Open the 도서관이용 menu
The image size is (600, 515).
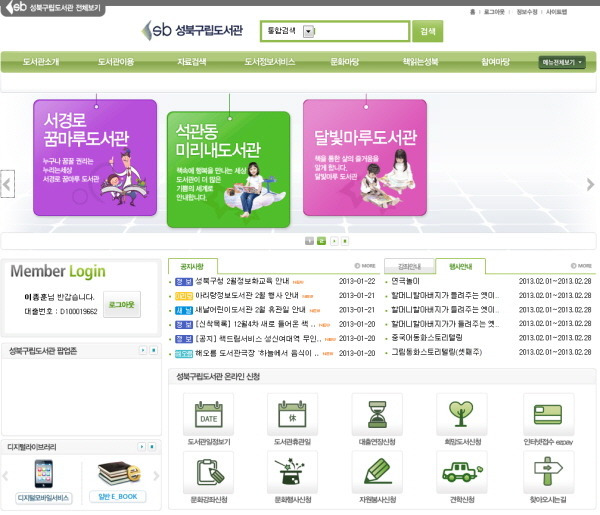point(116,62)
